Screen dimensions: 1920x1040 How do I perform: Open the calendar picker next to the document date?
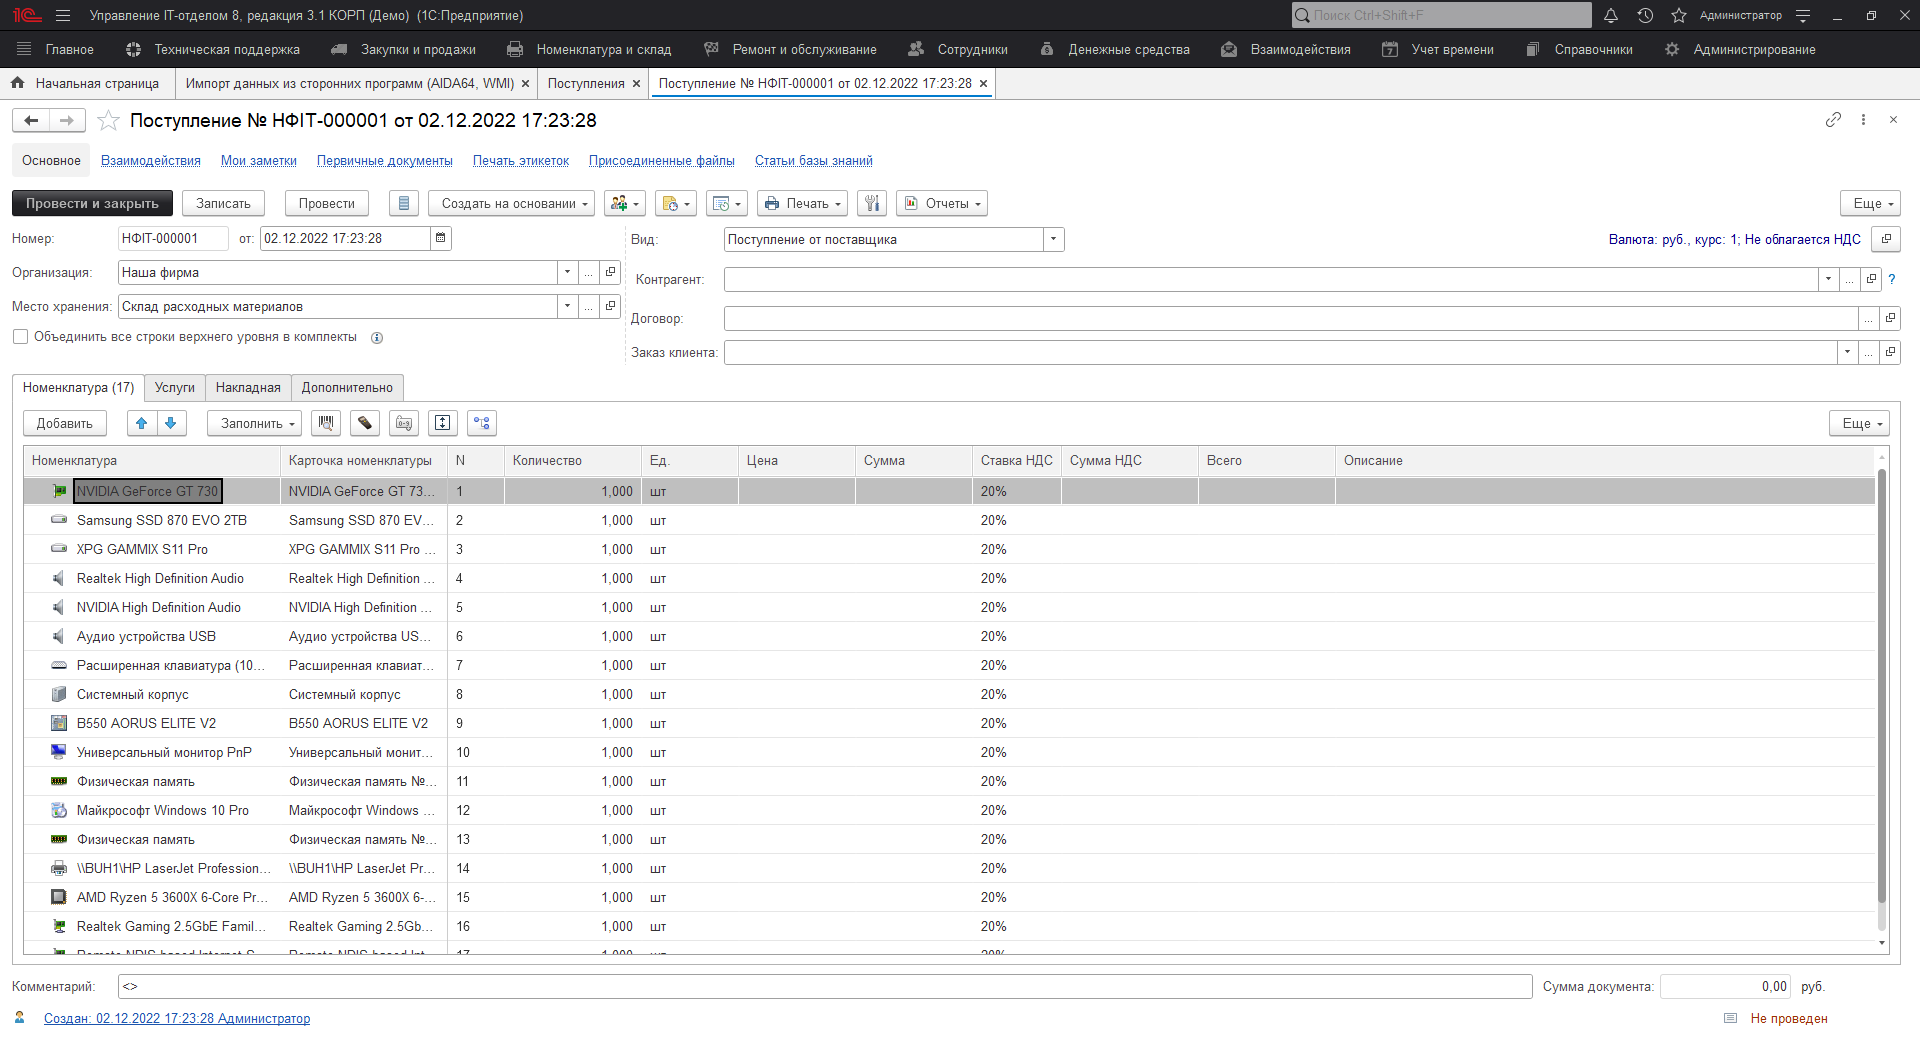click(x=440, y=238)
